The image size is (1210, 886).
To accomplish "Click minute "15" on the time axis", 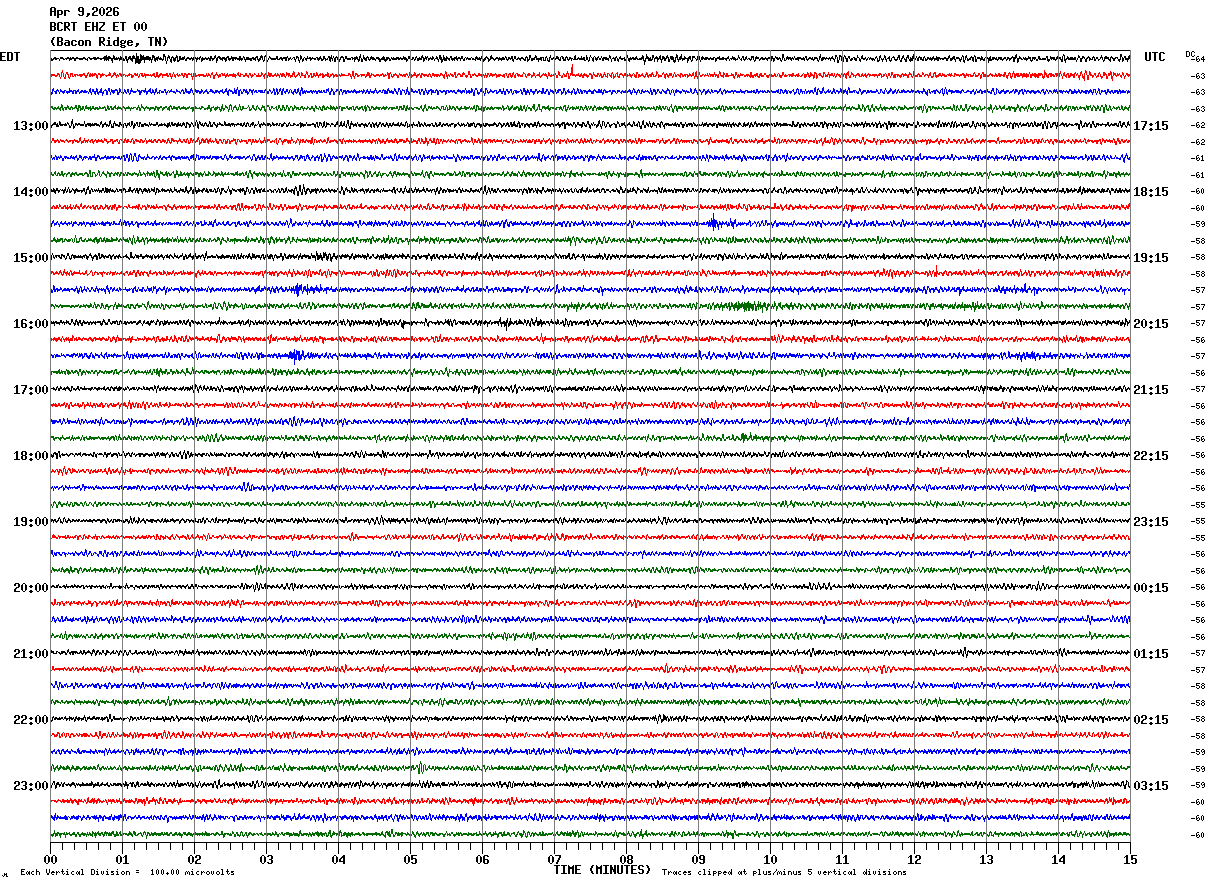I will click(x=1130, y=859).
